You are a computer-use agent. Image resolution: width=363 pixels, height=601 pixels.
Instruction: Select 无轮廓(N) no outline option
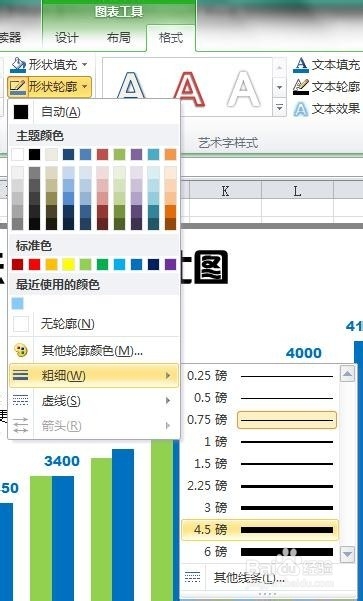(x=94, y=324)
